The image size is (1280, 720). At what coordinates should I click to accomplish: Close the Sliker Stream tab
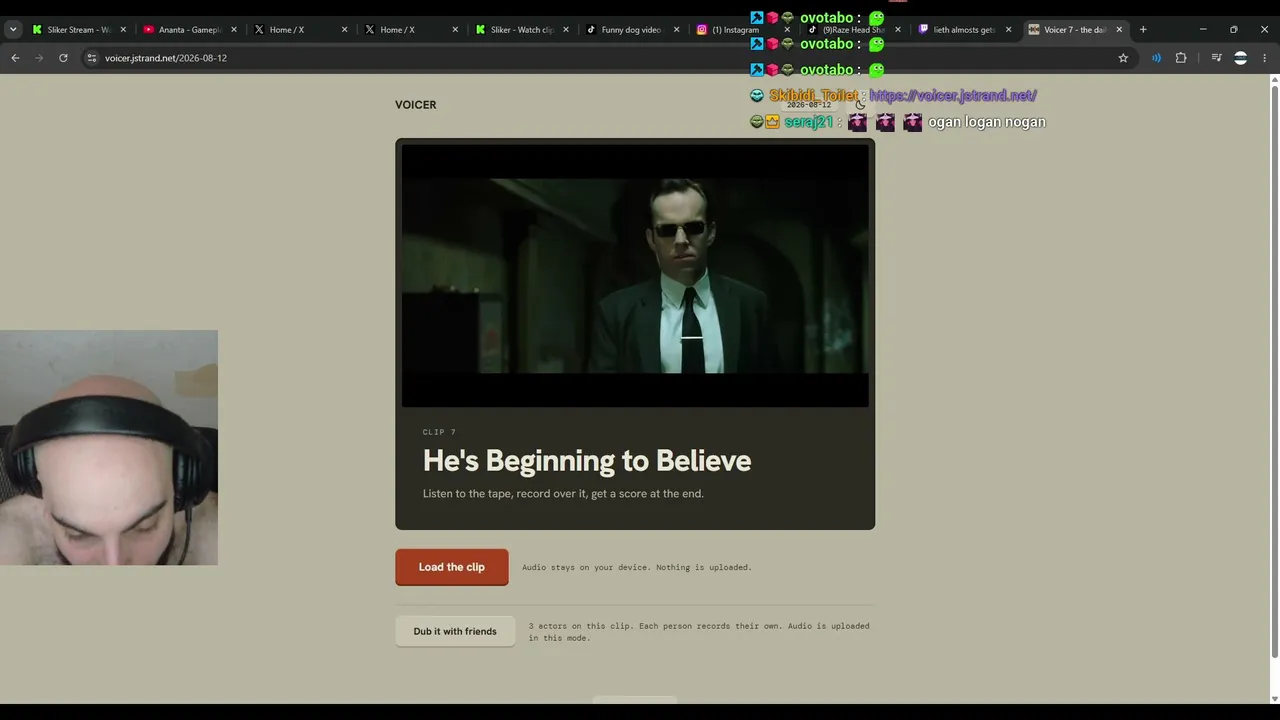coord(123,30)
